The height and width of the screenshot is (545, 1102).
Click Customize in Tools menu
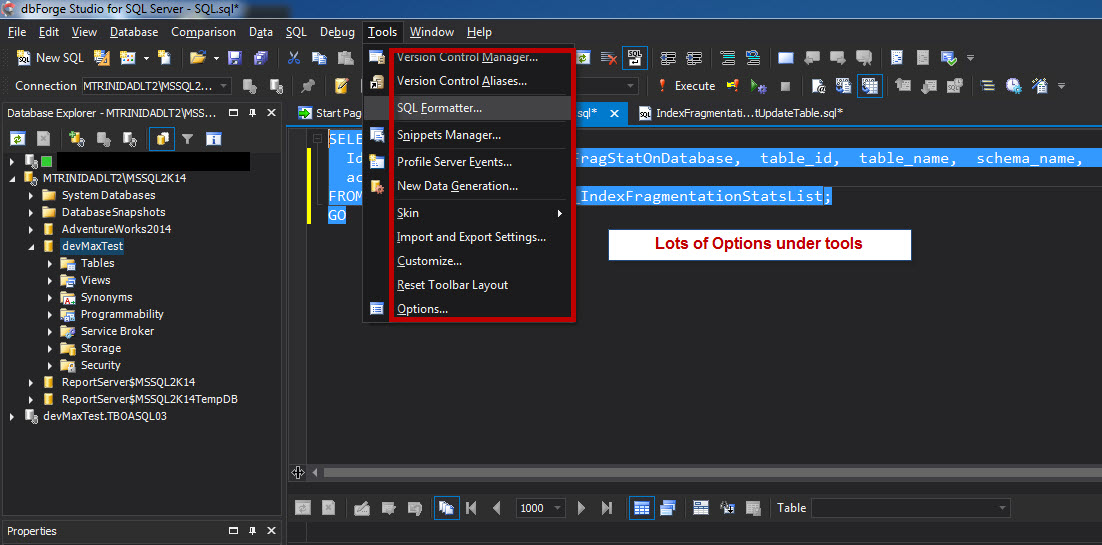(469, 261)
